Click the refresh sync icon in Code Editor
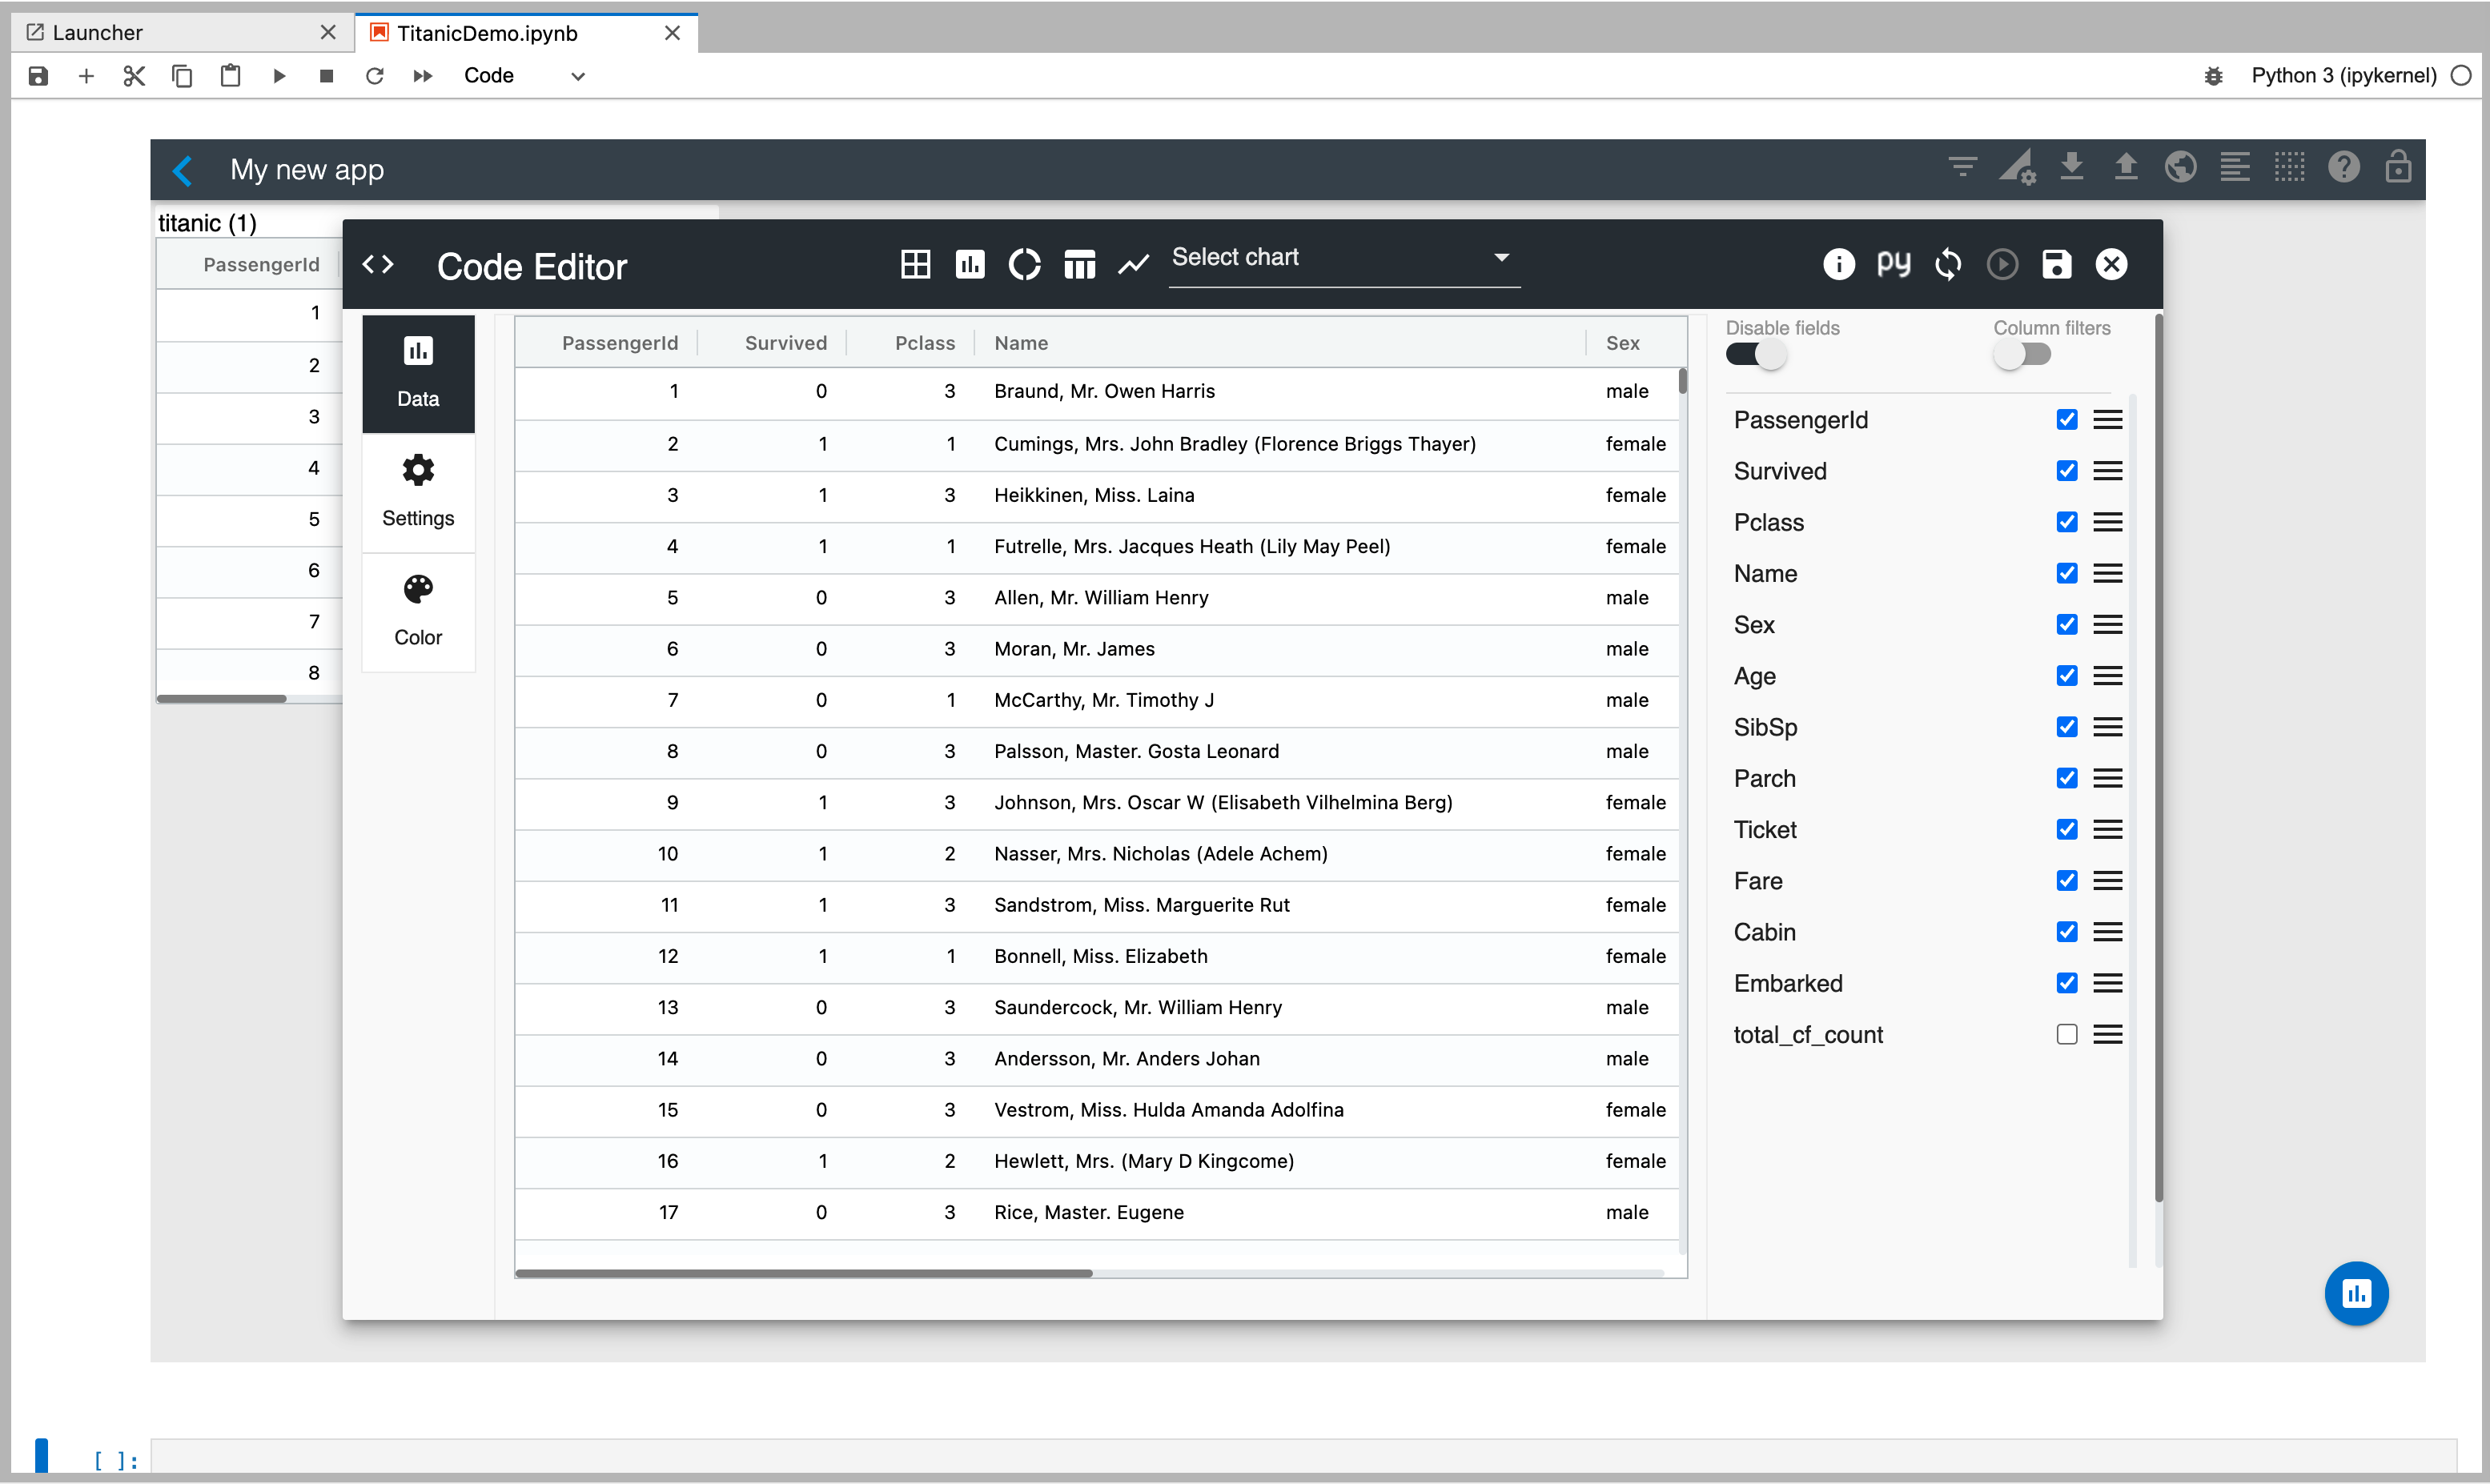Viewport: 2490px width, 1484px height. coord(1947,264)
